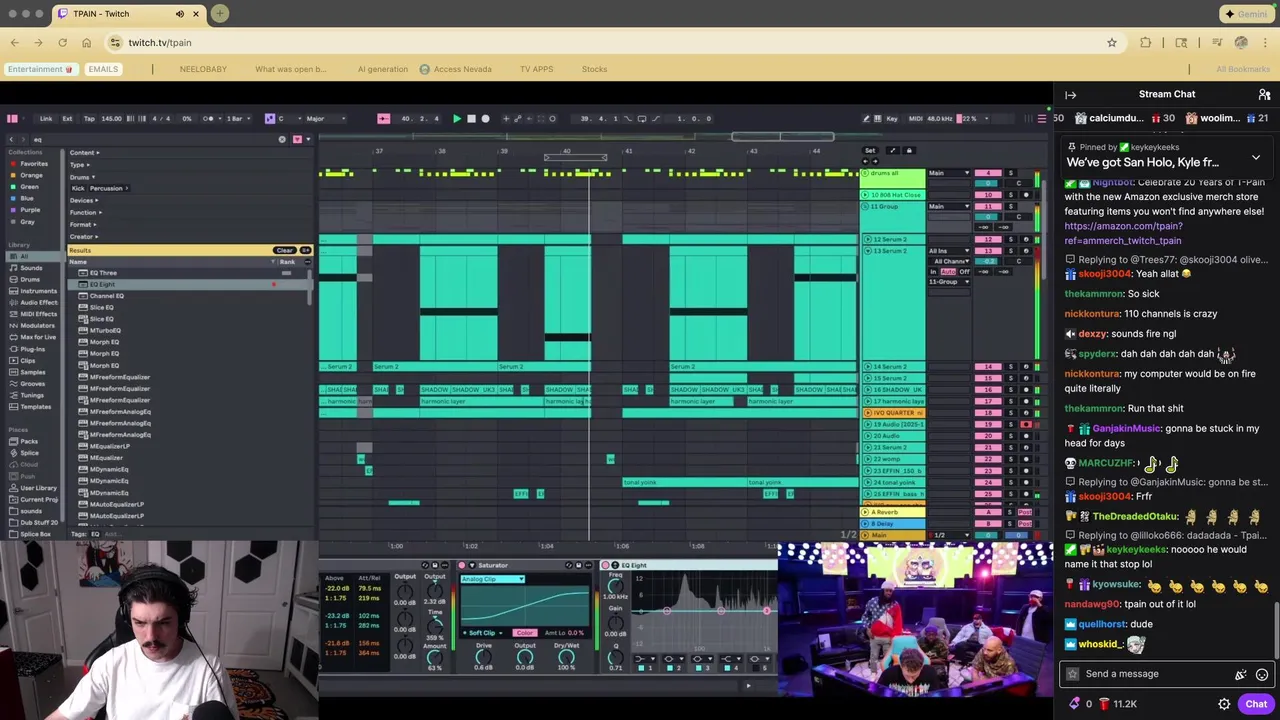Select the 145.00 tempo field
The height and width of the screenshot is (720, 1280).
pos(111,119)
